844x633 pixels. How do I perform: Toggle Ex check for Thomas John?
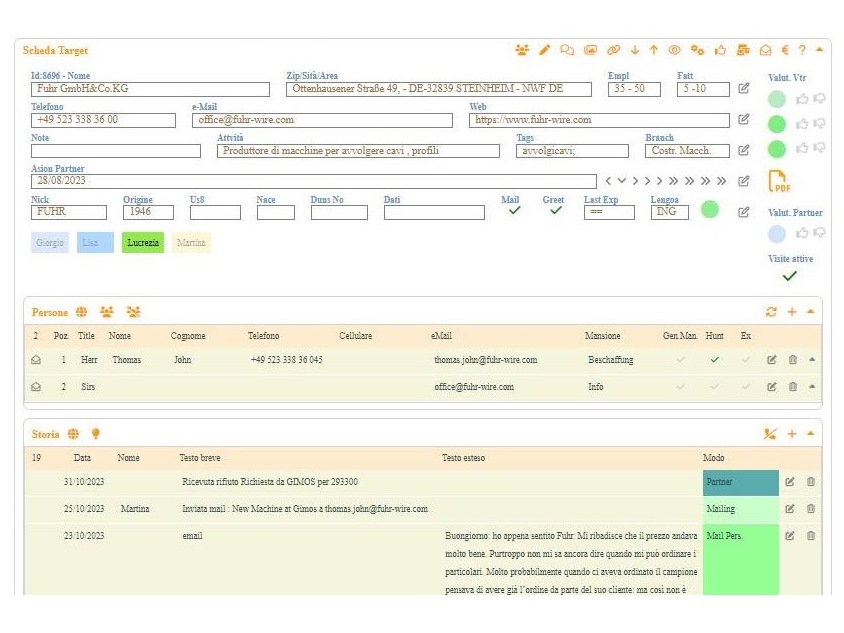(x=745, y=360)
